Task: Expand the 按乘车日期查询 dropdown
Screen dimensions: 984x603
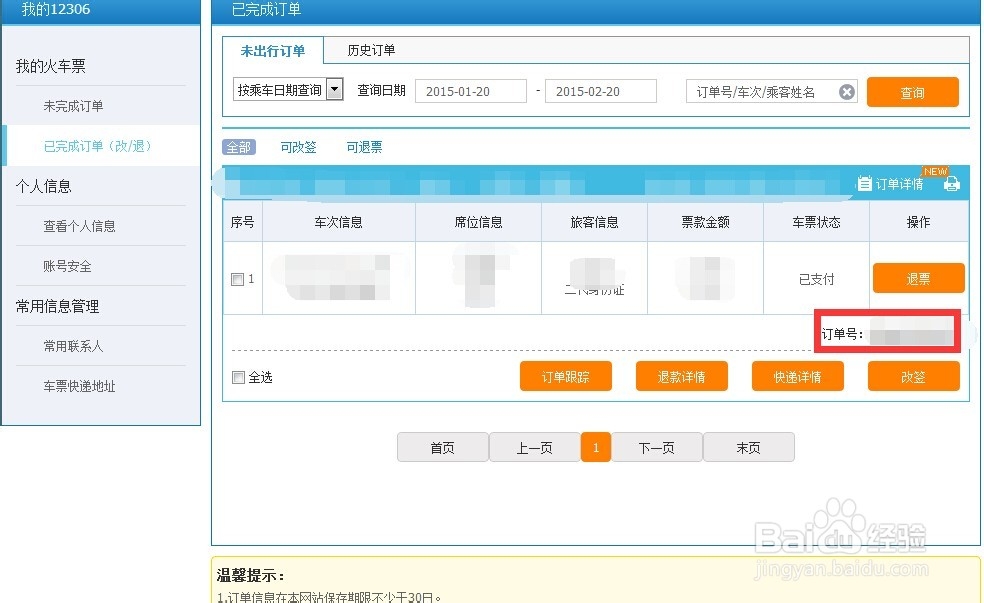Action: 335,90
